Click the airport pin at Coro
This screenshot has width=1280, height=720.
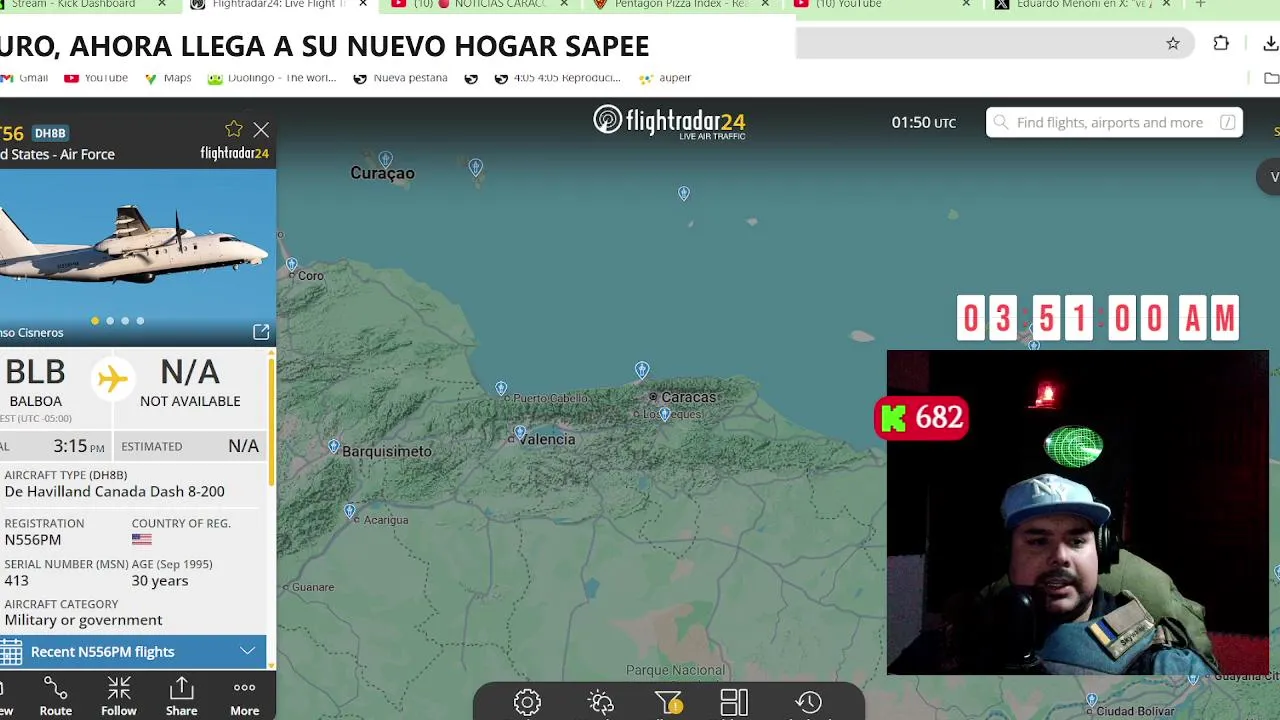click(x=292, y=266)
